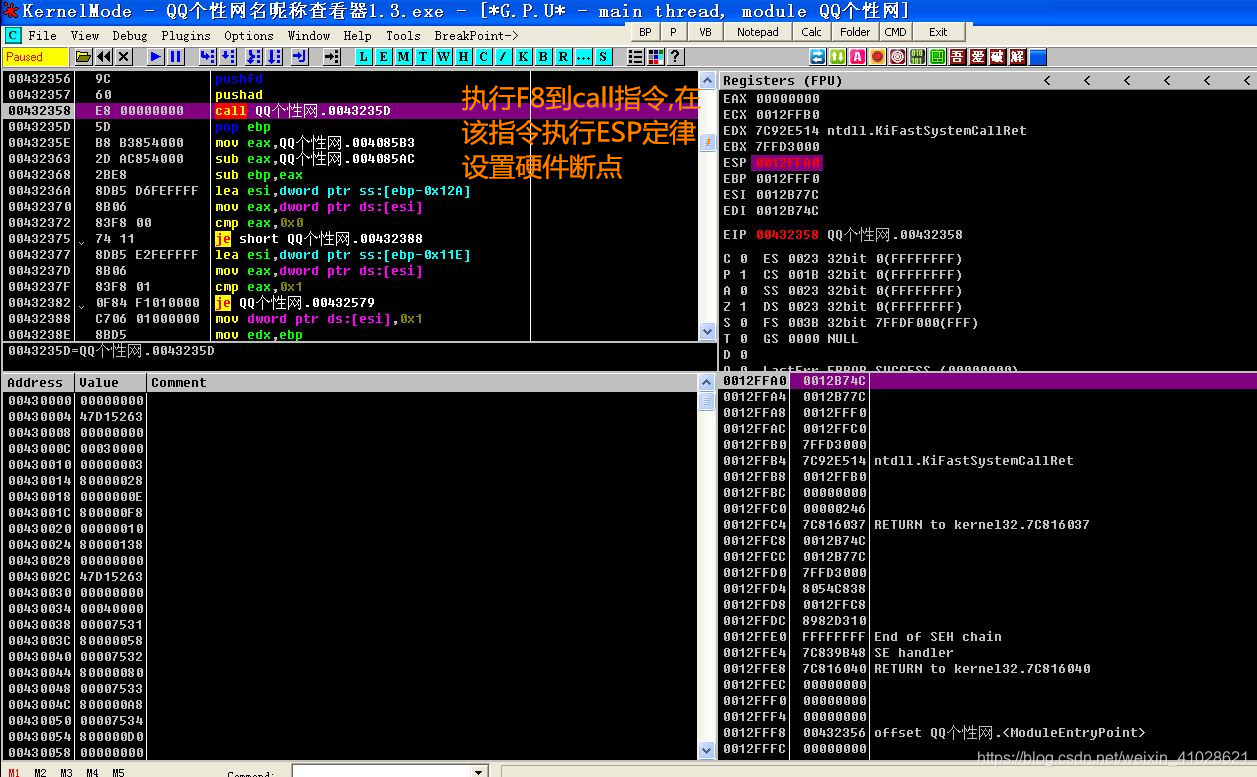This screenshot has height=777, width=1257.
Task: Select the ESP register value 0012FFA0
Action: click(787, 163)
